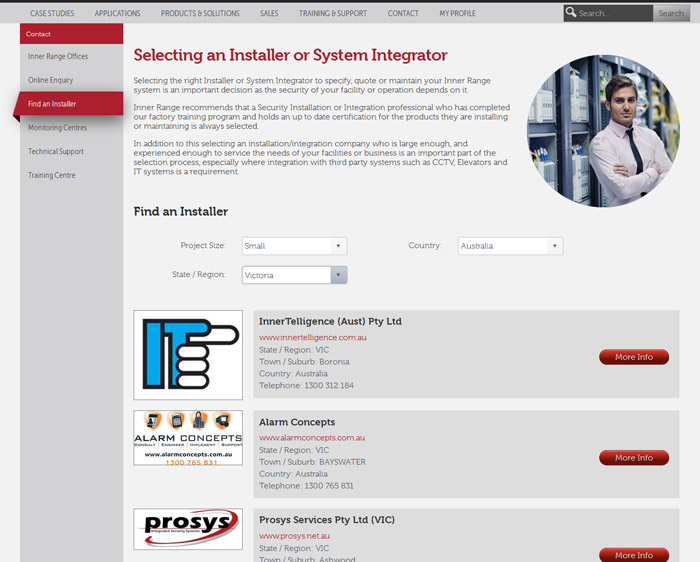Select Inner Range Offices in sidebar
Image resolution: width=700 pixels, height=562 pixels.
(58, 56)
